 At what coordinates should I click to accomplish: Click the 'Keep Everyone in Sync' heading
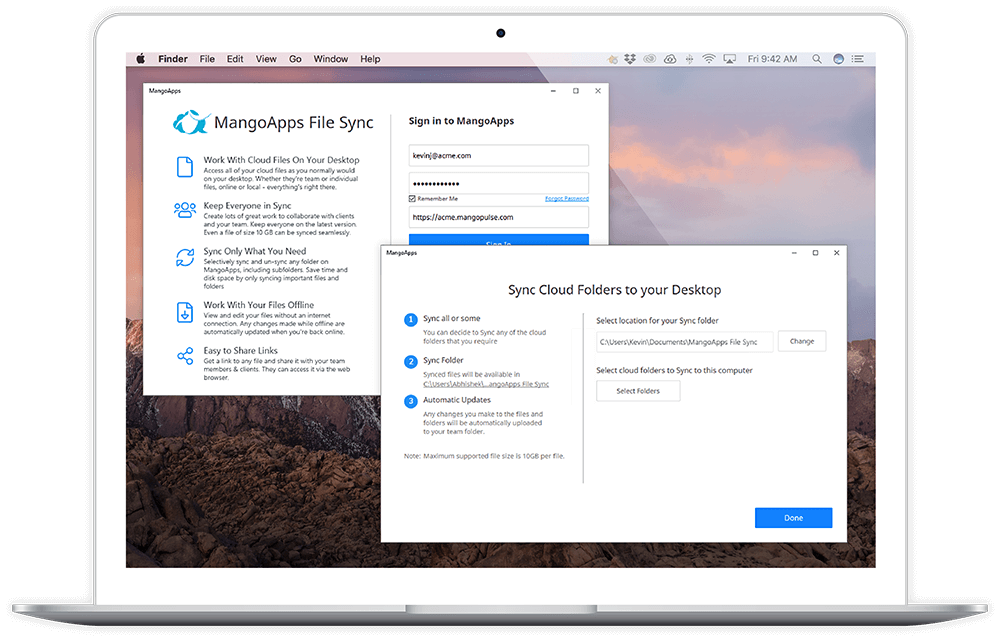[247, 206]
